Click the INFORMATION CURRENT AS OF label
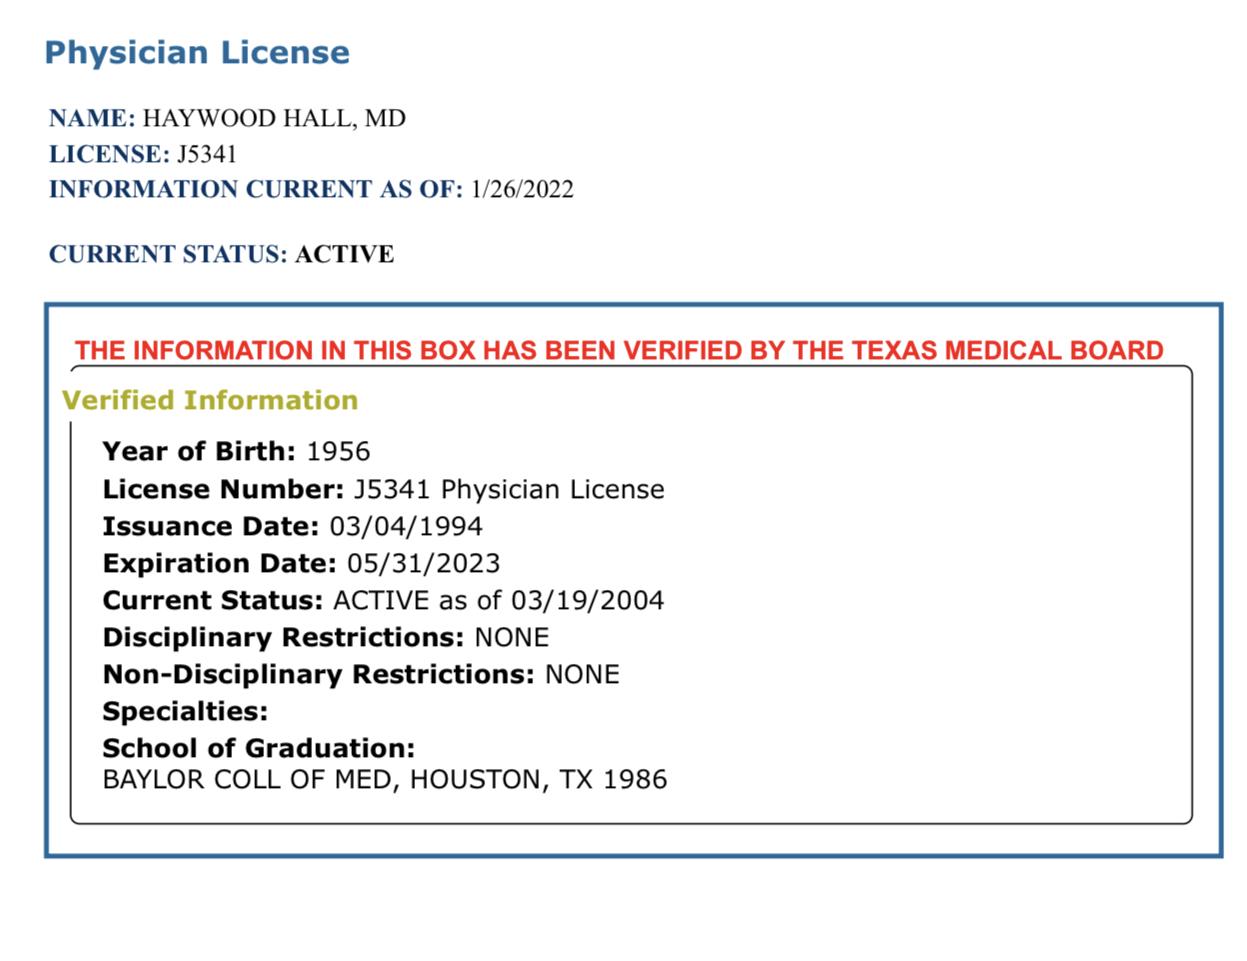Screen dimensions: 1247x961 [256, 189]
